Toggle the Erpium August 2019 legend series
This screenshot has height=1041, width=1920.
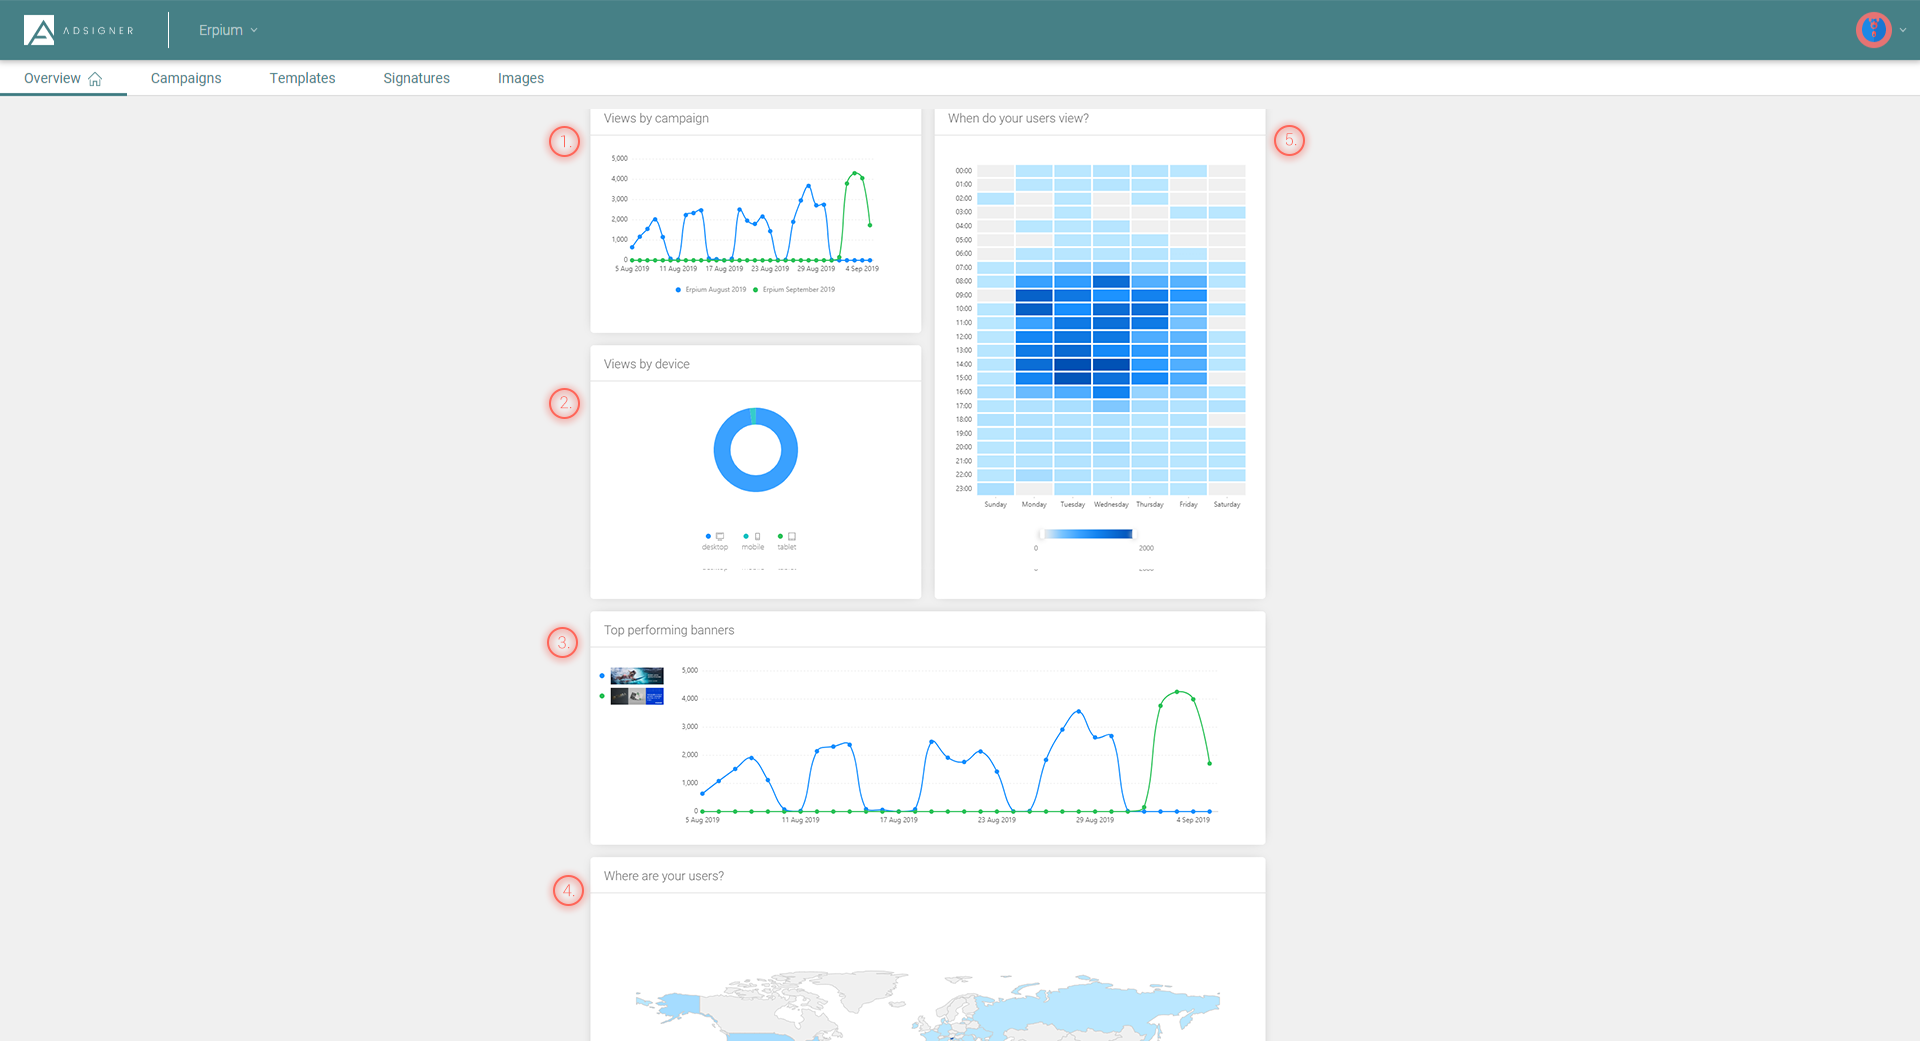711,290
